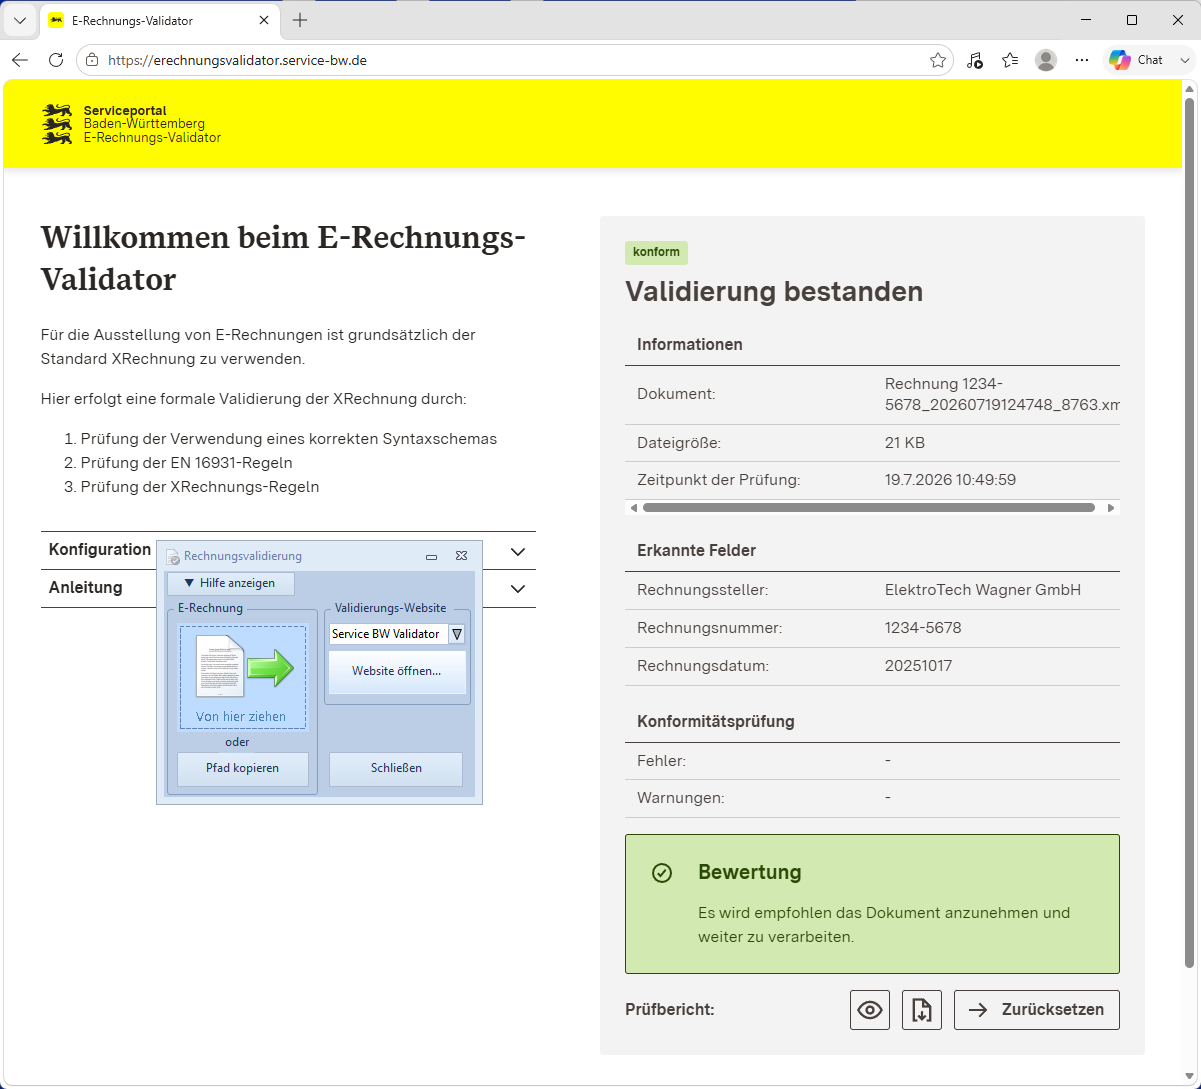View the Prüfbericht with eye icon

[870, 1010]
